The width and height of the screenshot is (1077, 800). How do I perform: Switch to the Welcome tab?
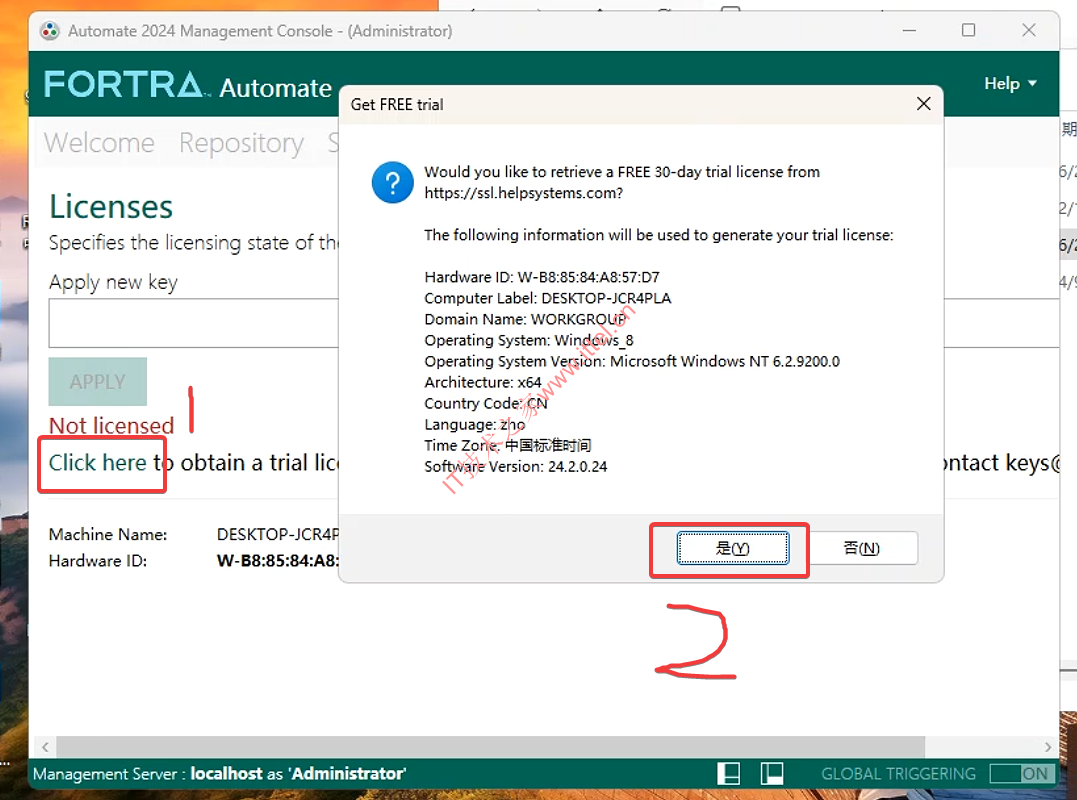(100, 143)
